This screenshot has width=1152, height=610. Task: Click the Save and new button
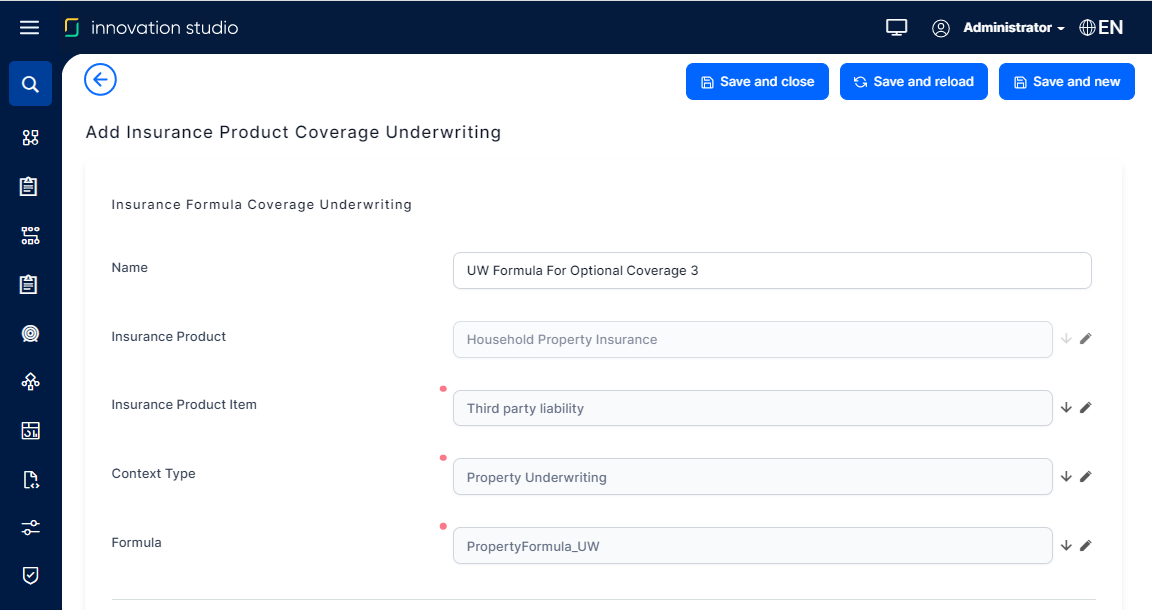1066,82
